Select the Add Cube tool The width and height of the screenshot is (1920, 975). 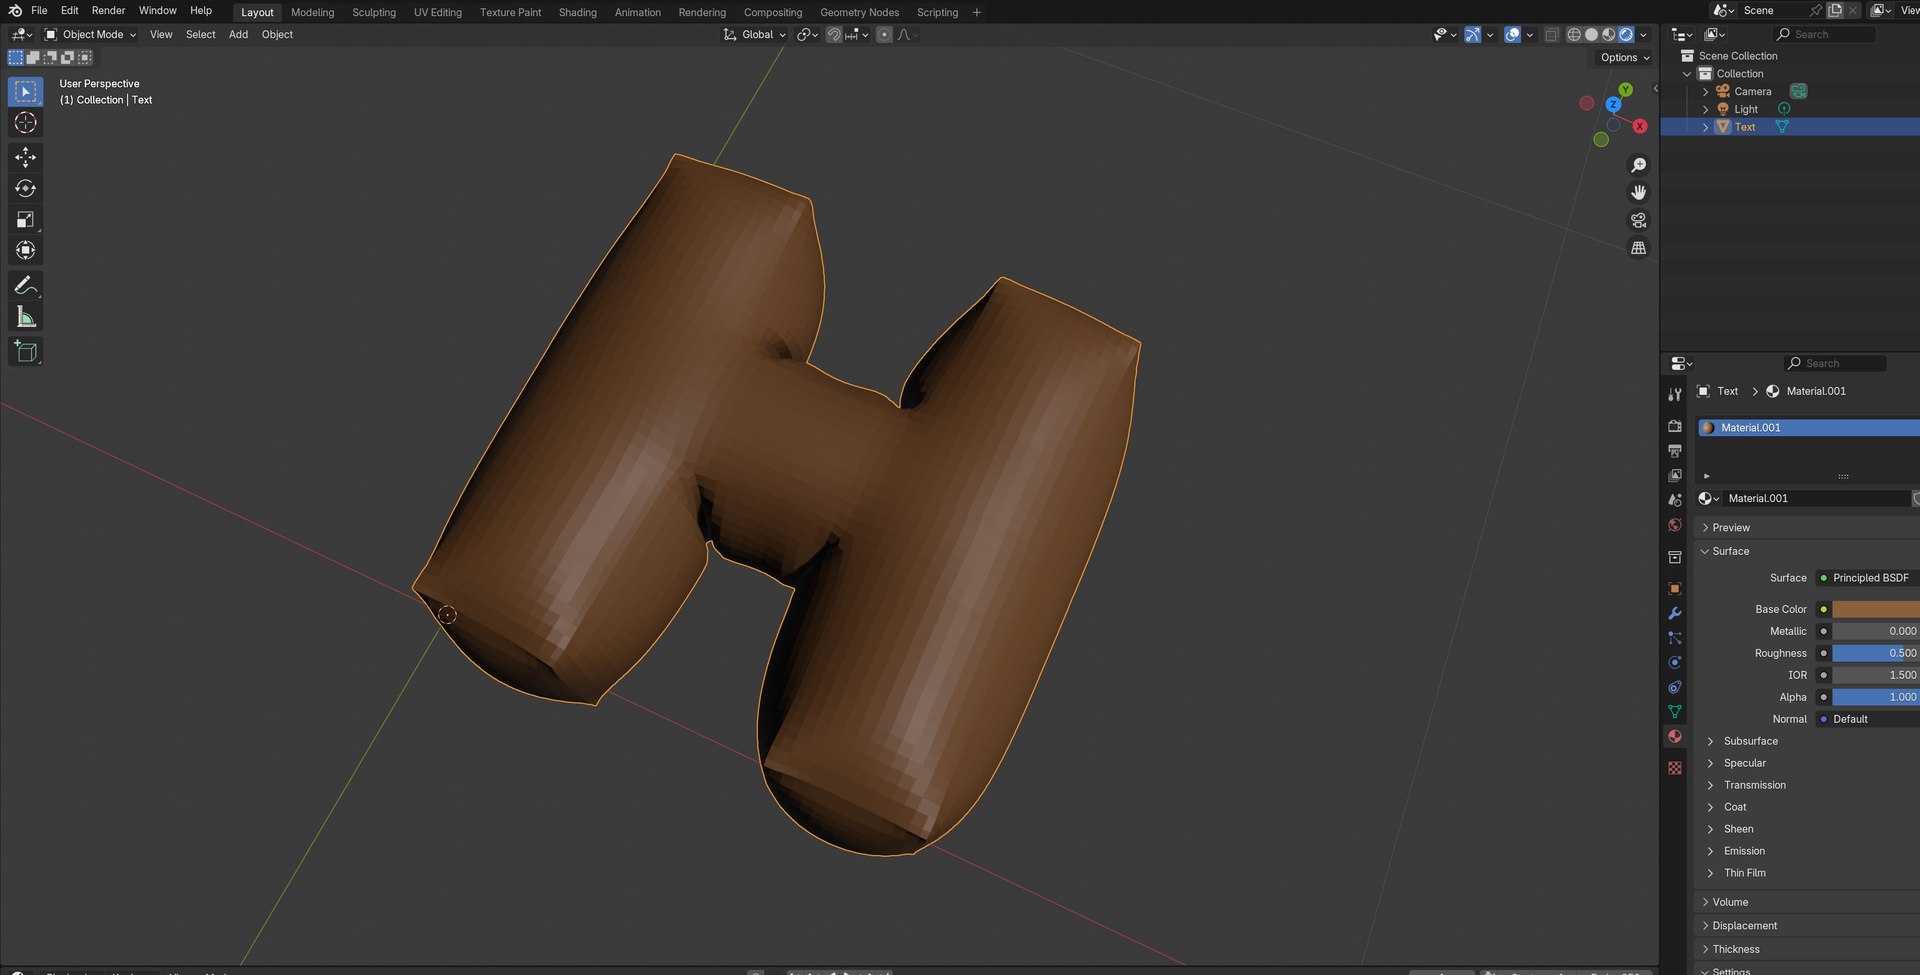click(x=26, y=352)
